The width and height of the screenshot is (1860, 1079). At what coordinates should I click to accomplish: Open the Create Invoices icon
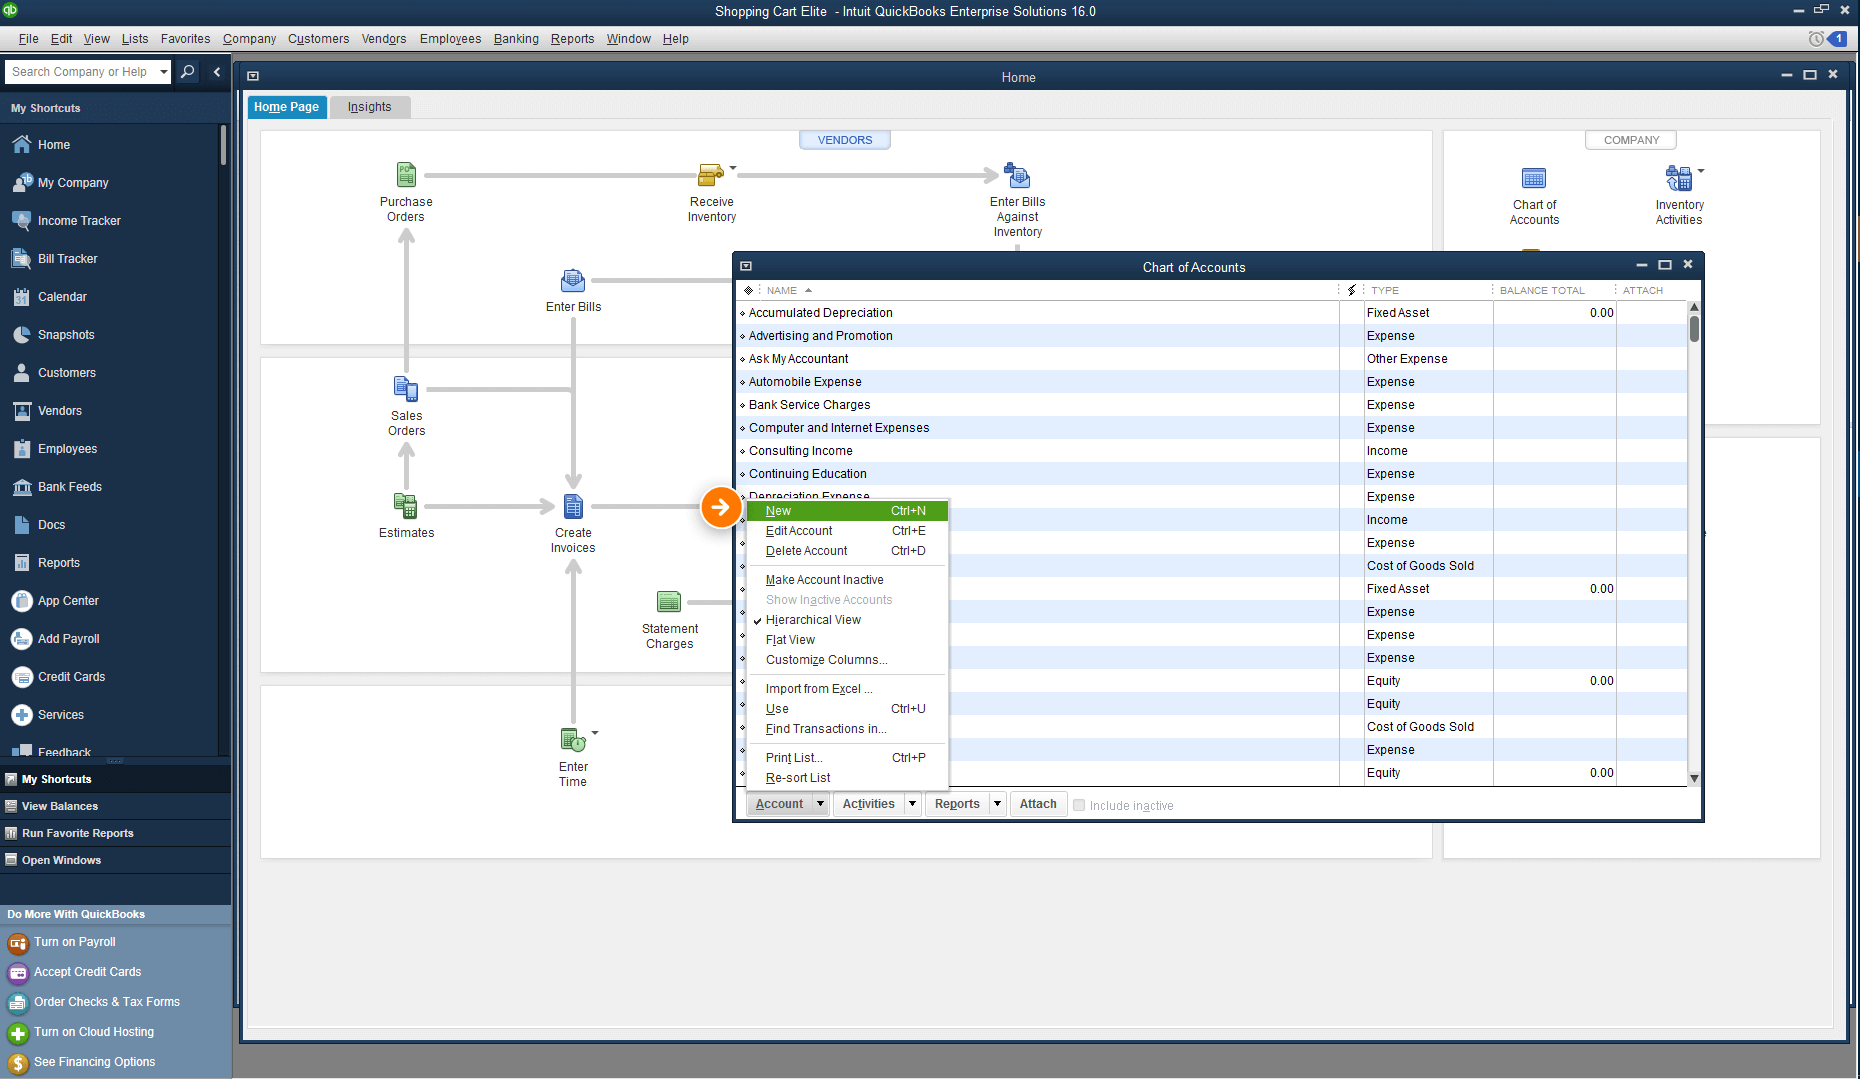tap(573, 506)
